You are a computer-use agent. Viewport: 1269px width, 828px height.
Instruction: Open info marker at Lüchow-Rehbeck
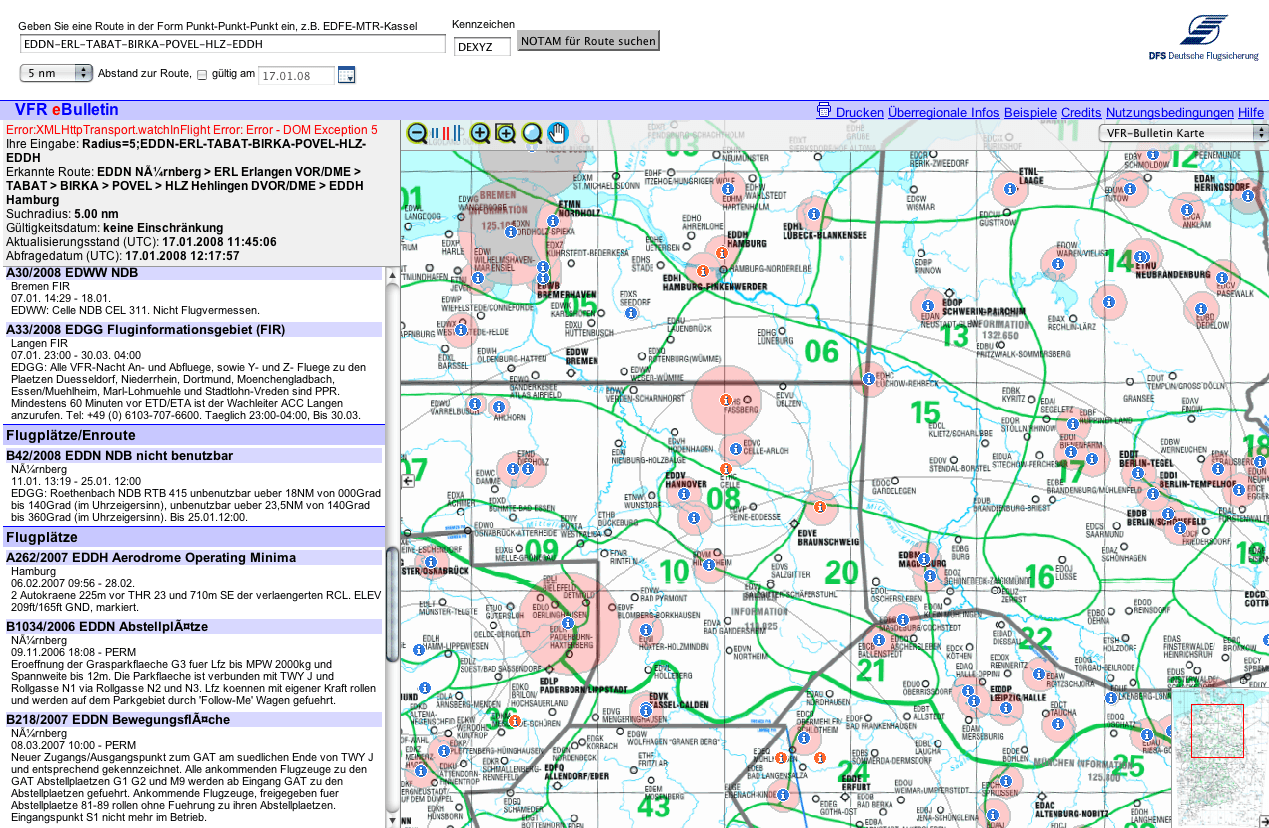click(868, 378)
